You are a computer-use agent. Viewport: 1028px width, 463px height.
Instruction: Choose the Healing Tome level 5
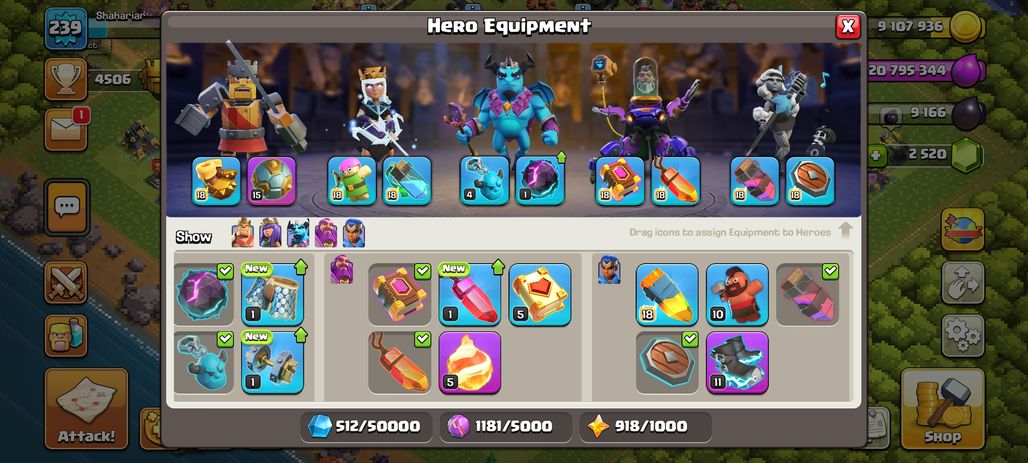click(540, 294)
